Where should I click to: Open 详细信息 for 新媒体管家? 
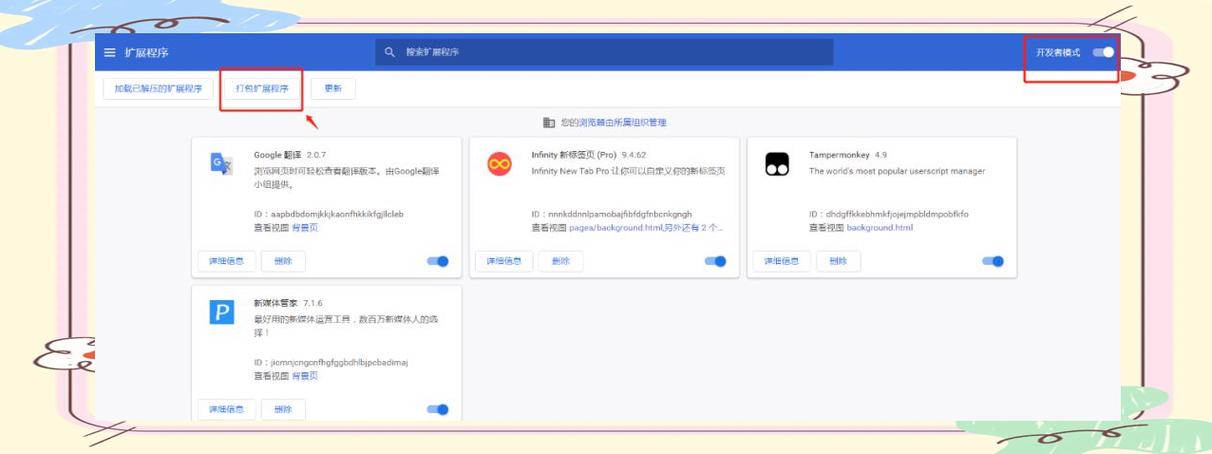pos(226,409)
